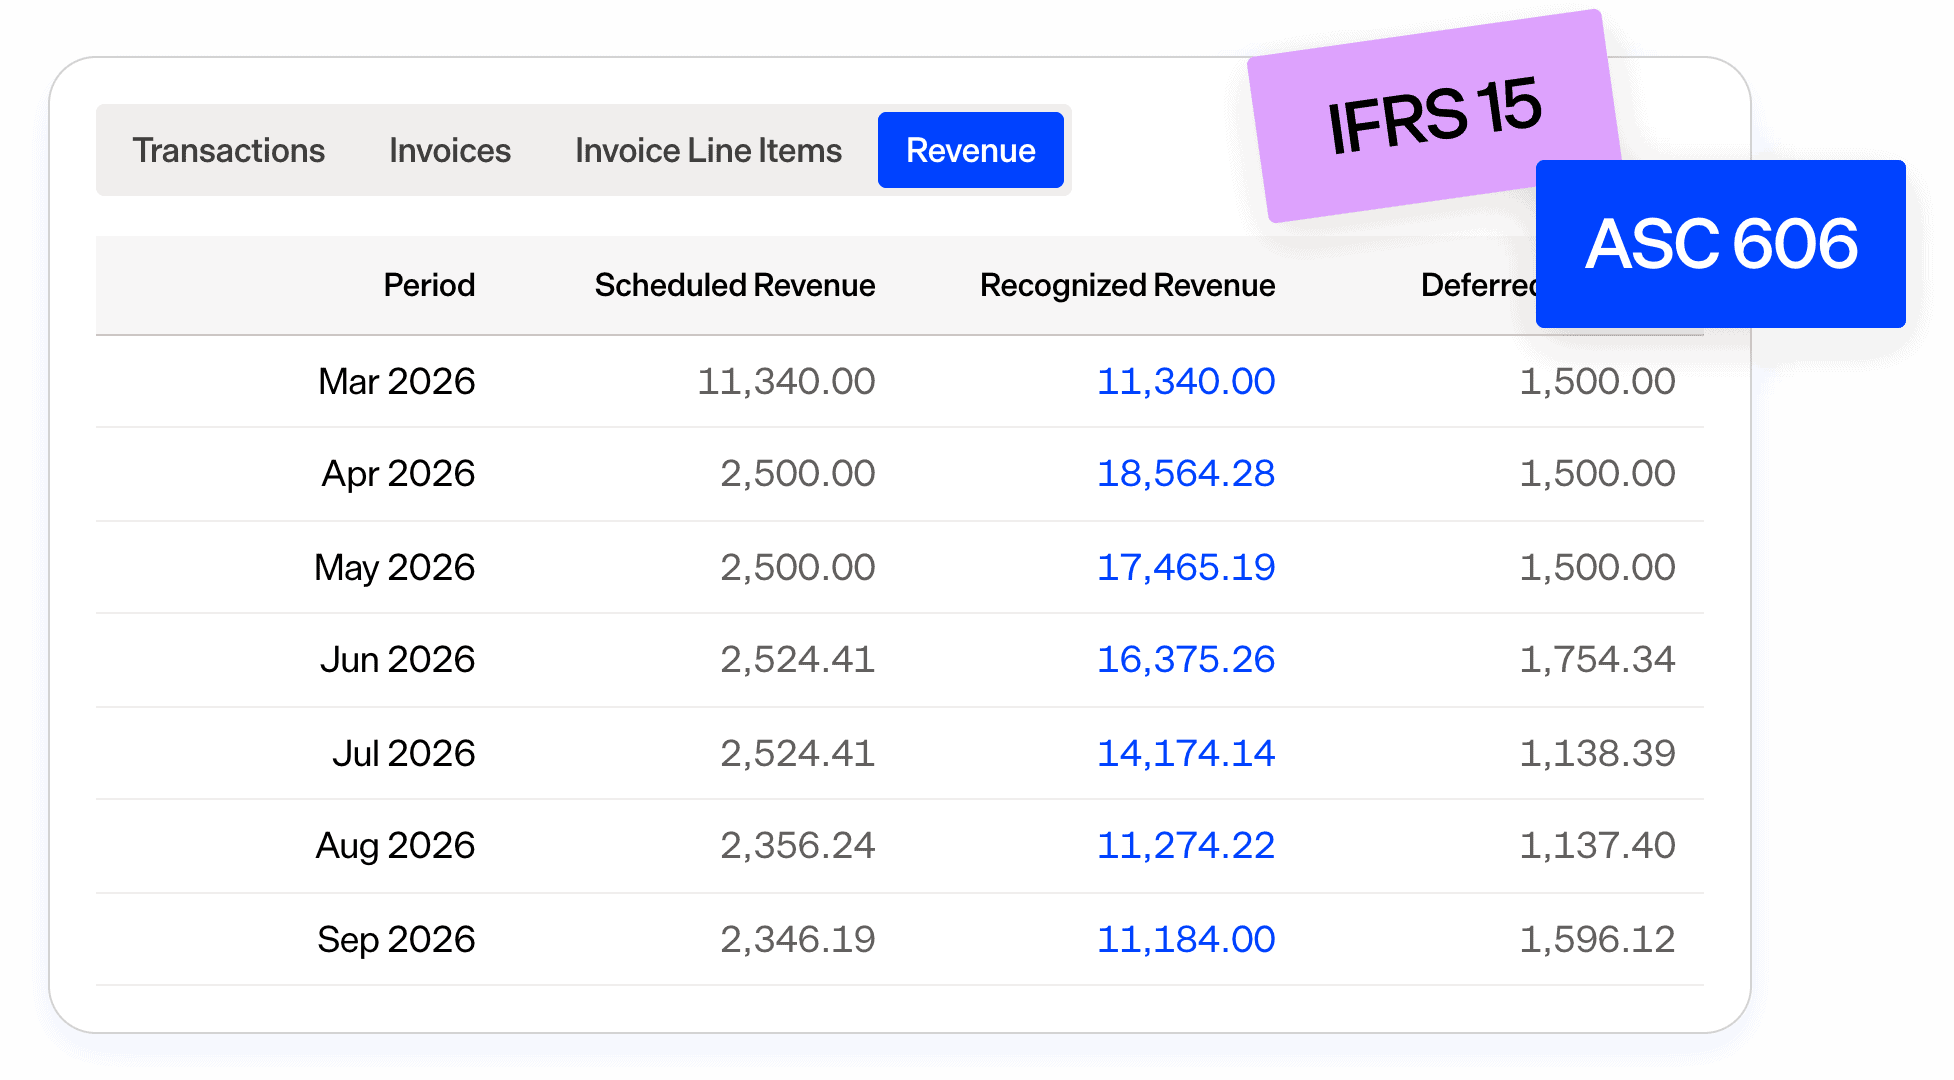Open the Invoices tab
Viewport: 1954px width, 1080px height.
tap(450, 150)
